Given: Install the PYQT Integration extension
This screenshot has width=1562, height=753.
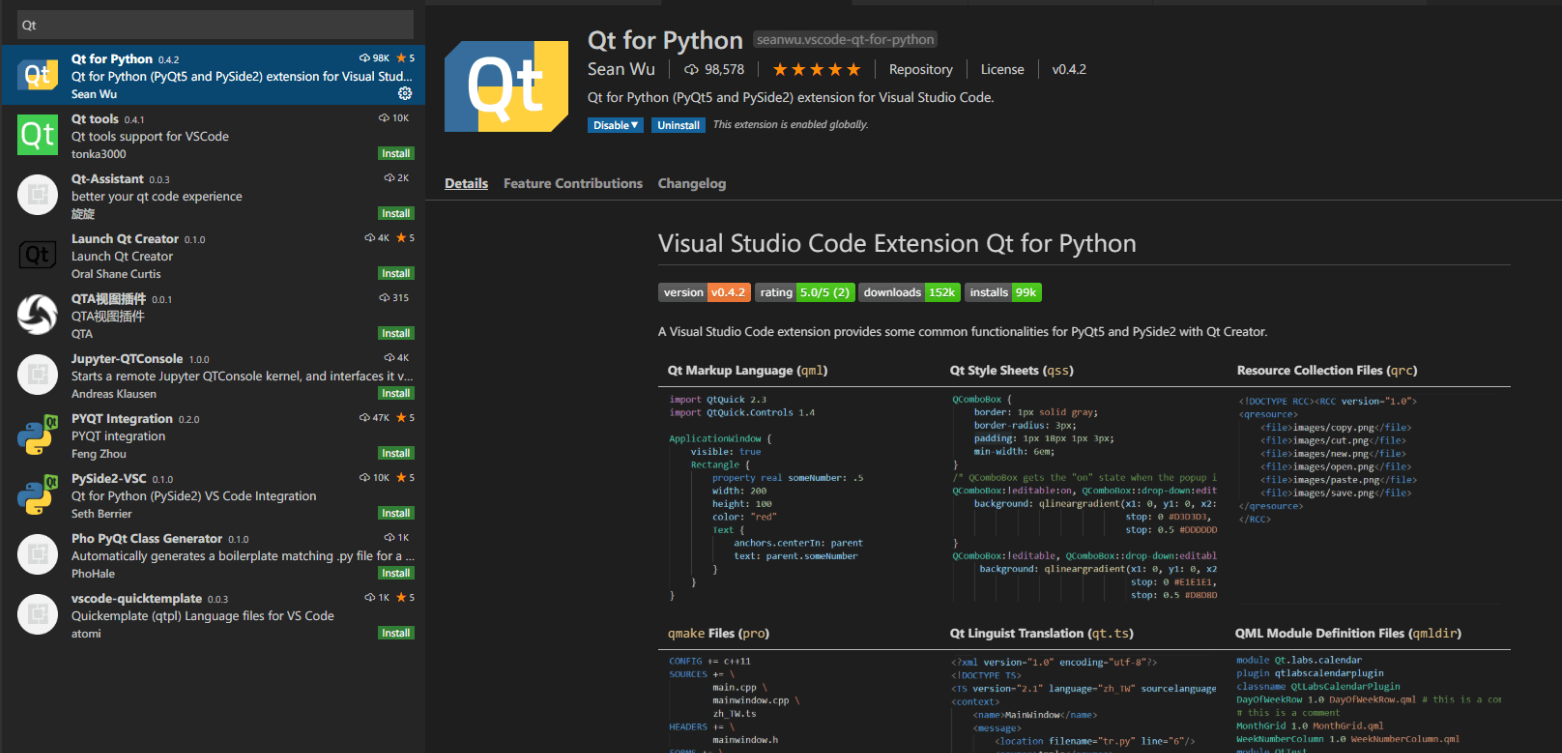Looking at the screenshot, I should [x=396, y=454].
